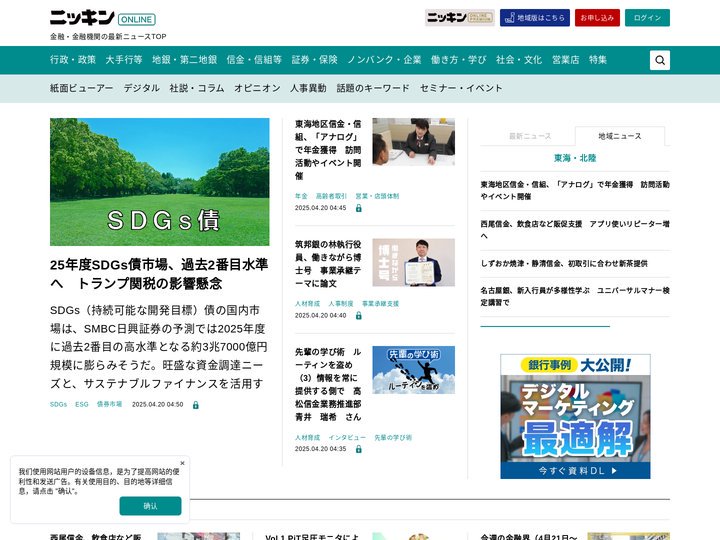This screenshot has width=720, height=540.
Task: Click the 営業・店頭体制 tag
Action: pyautogui.click(x=377, y=196)
